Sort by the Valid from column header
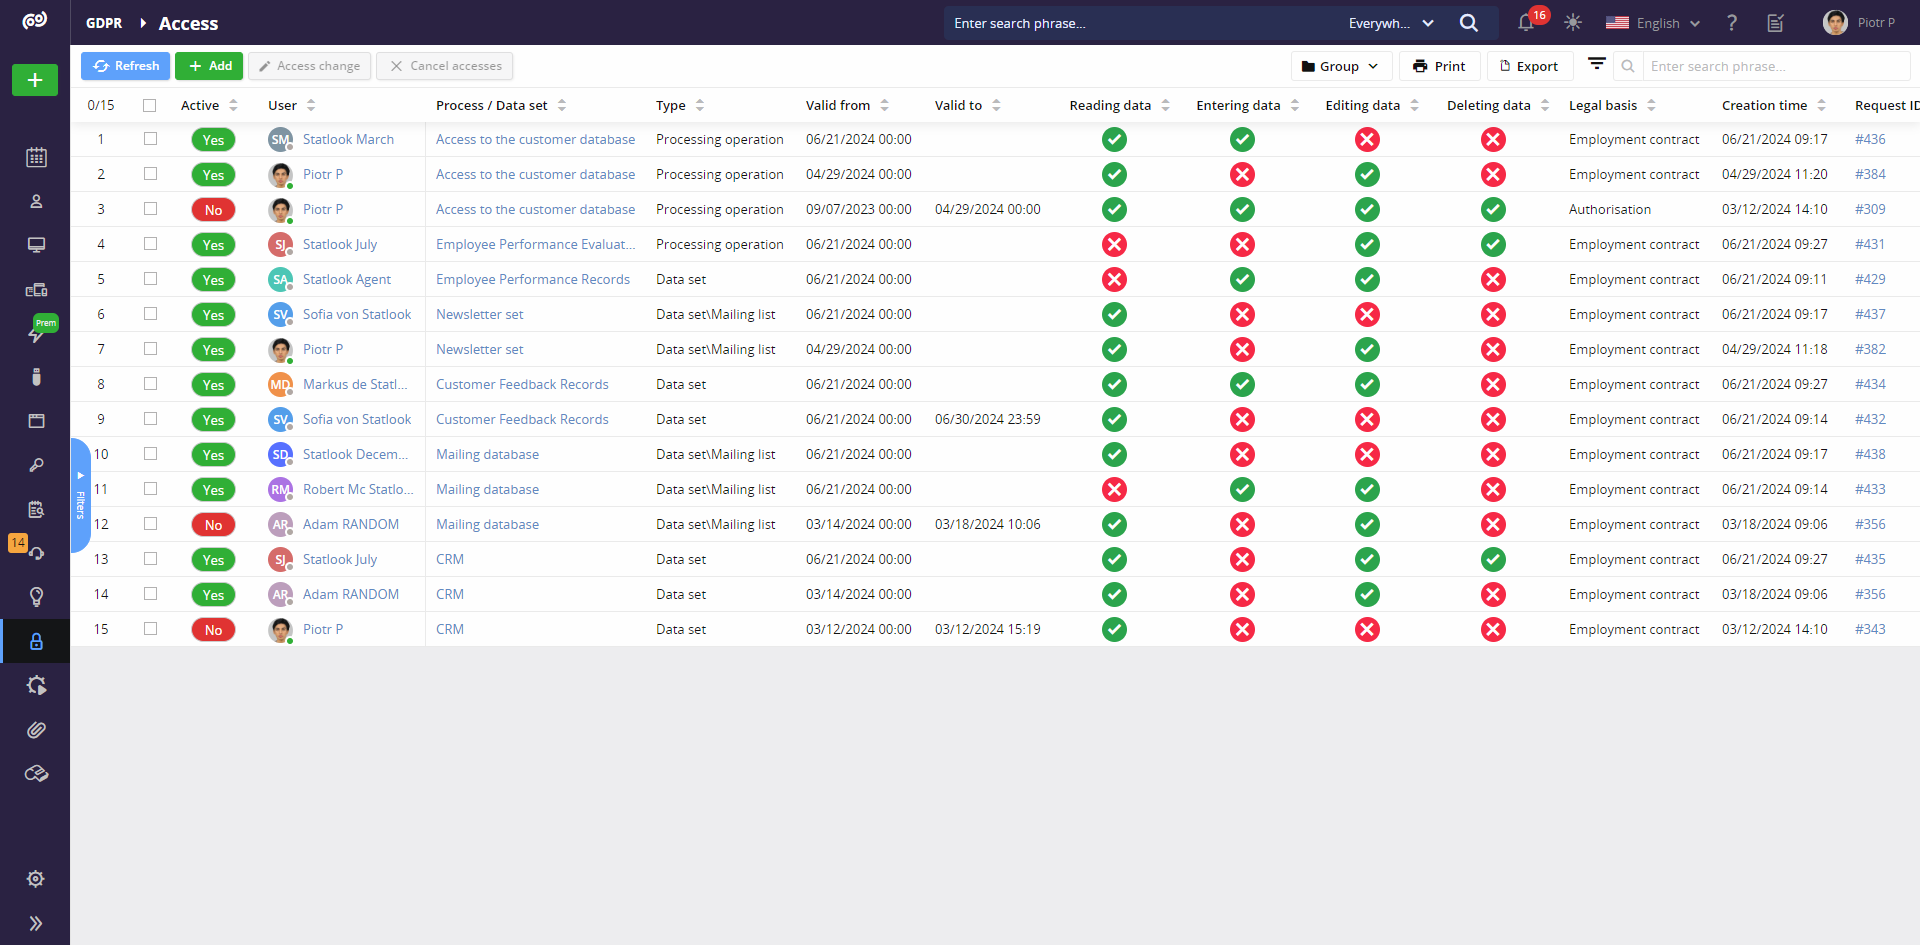 coord(838,105)
